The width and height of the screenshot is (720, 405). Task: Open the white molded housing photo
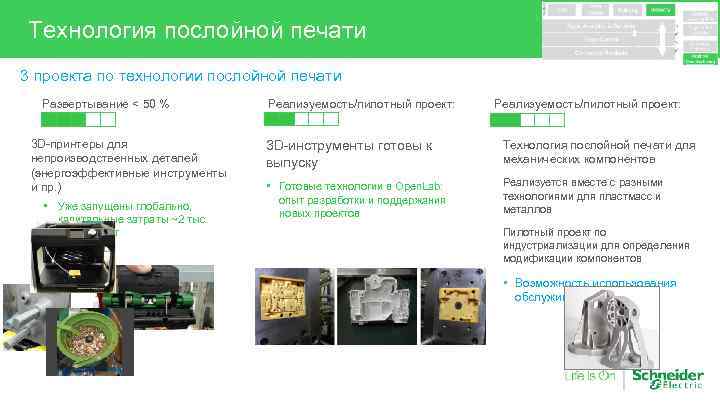pos(377,306)
